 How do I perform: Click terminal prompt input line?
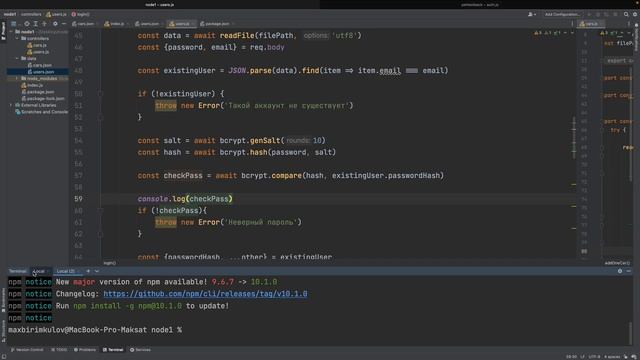pos(95,330)
